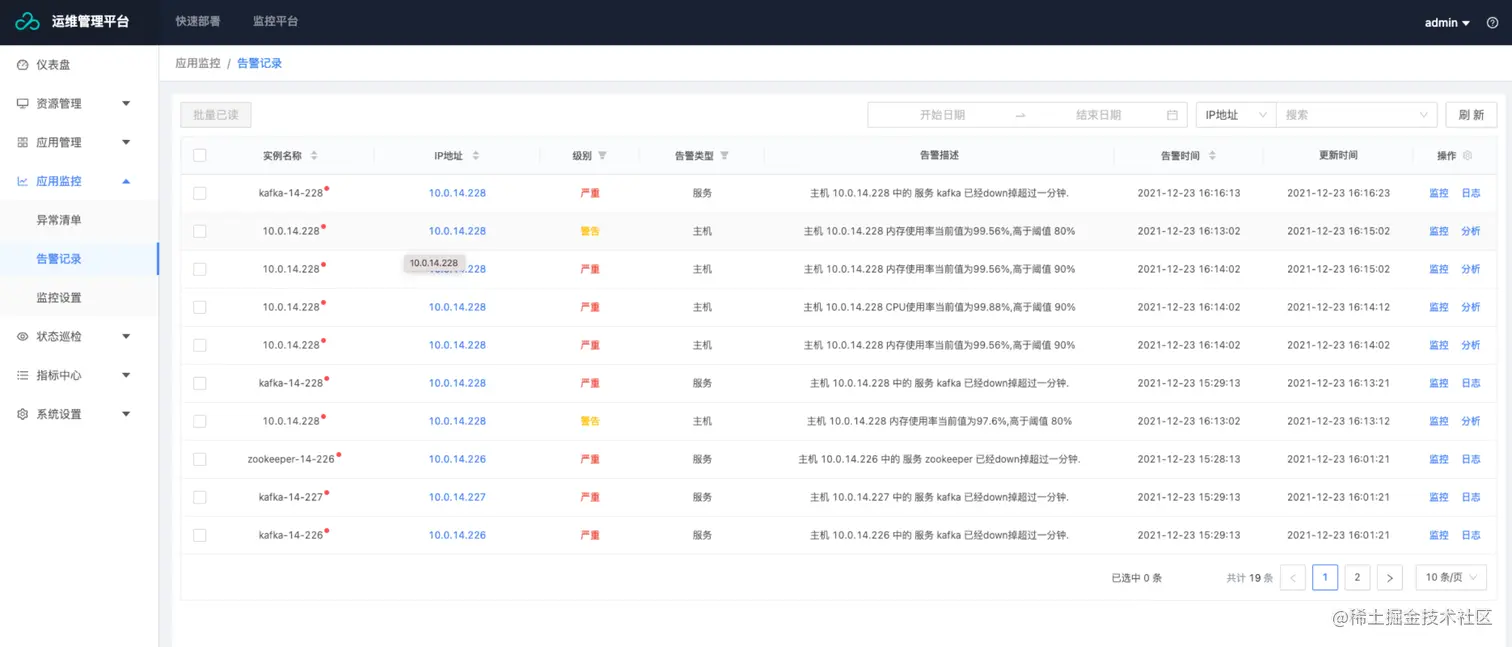Click the 应用监控 breadcrumb
This screenshot has height=647, width=1512.
point(198,63)
